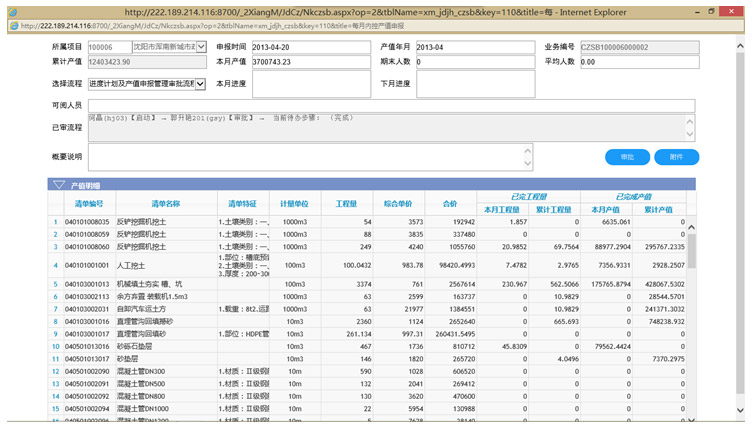The width and height of the screenshot is (753, 432).
Task: Click the page icon beside the address URL
Action: (14, 26)
